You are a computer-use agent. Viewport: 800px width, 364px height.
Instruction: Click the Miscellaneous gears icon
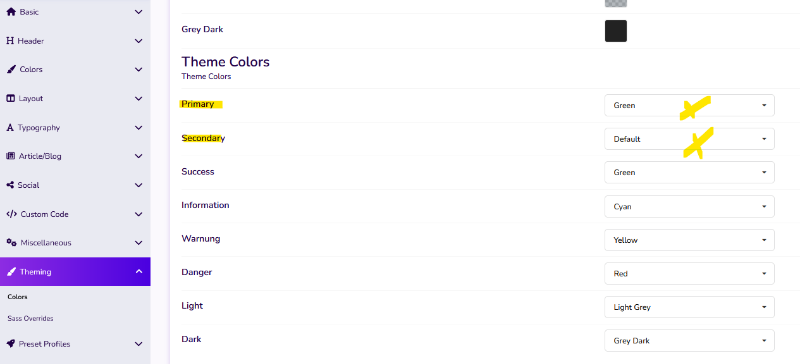click(12, 242)
